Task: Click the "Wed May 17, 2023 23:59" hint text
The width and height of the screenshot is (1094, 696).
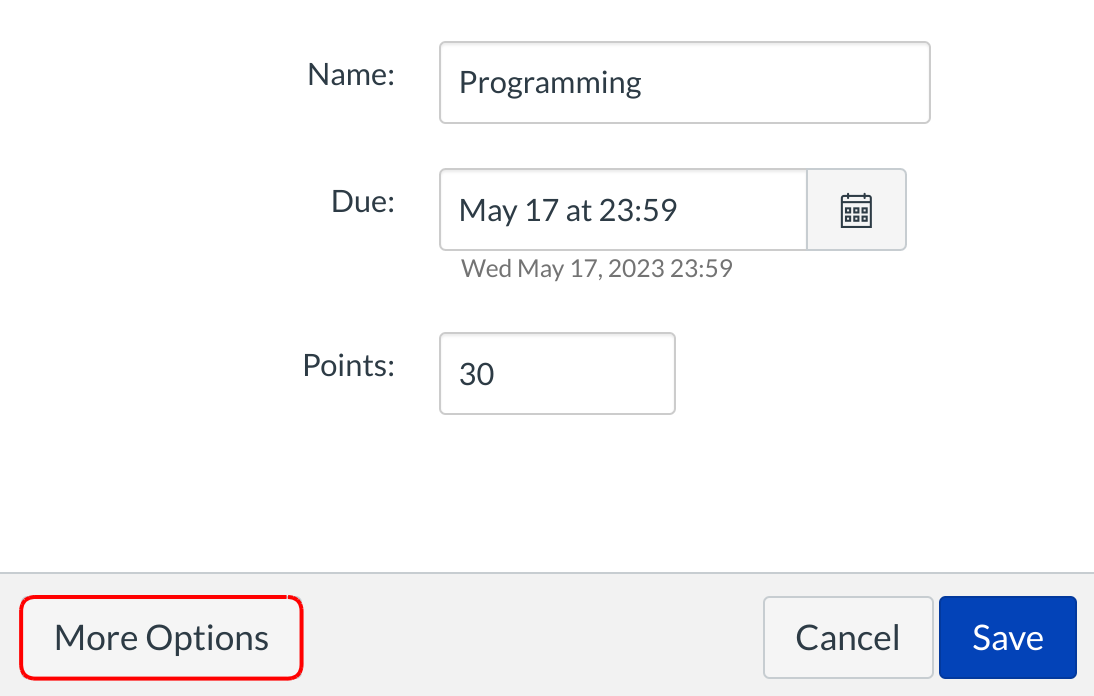Action: (x=596, y=268)
